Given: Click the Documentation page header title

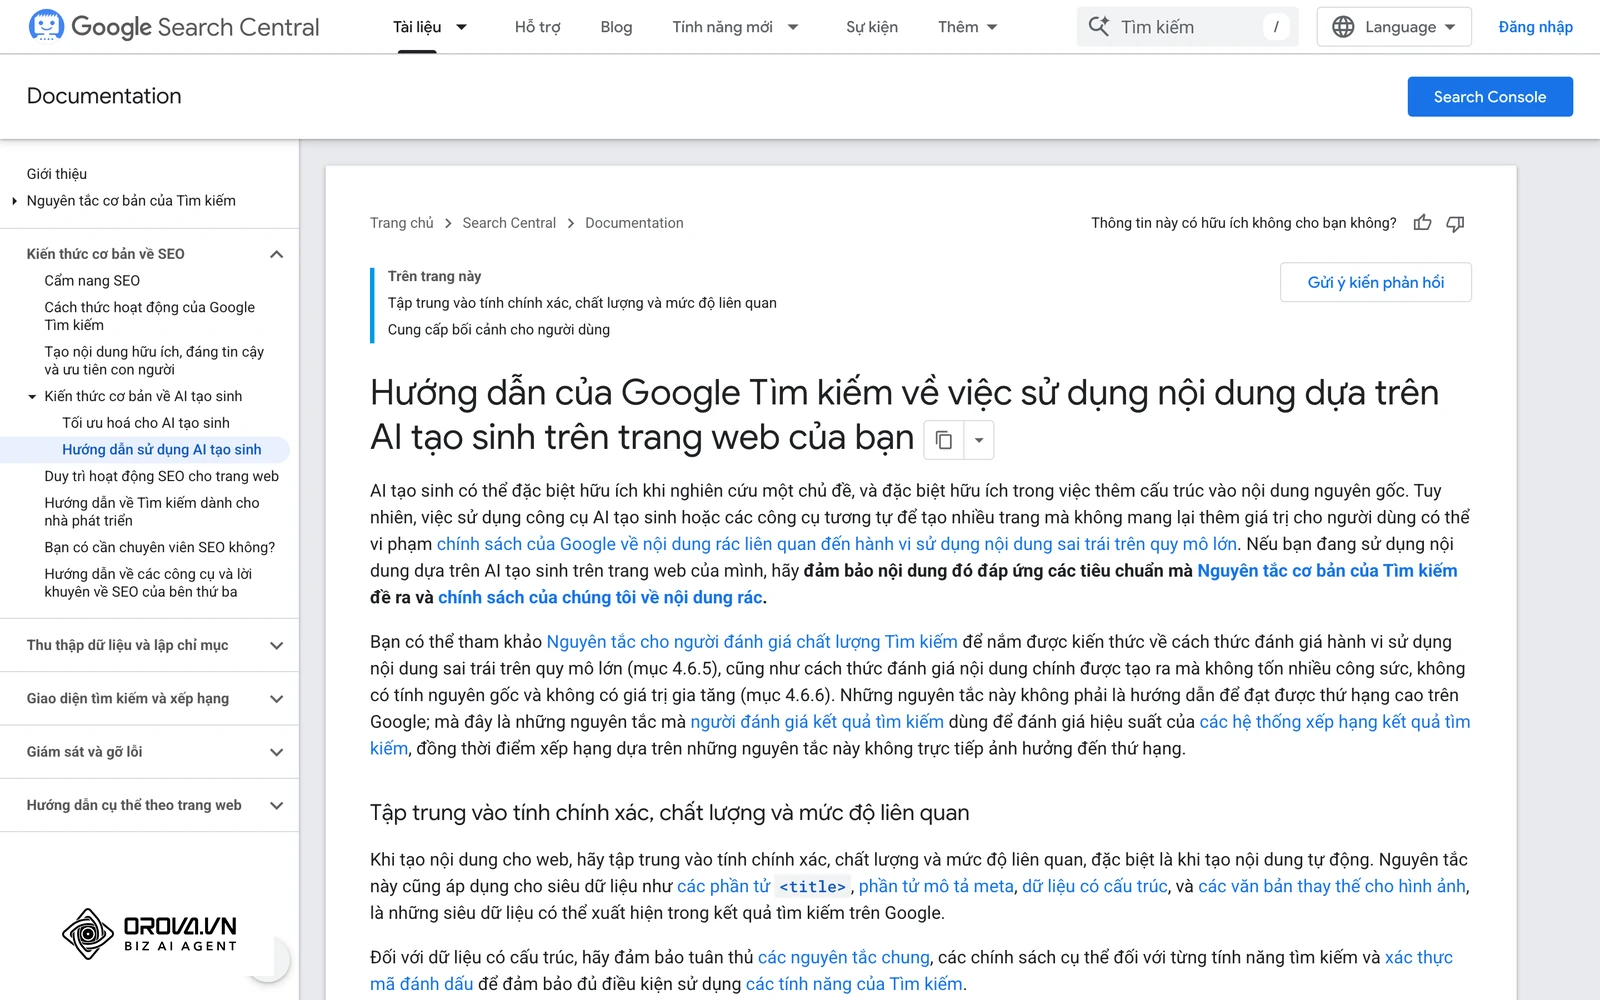Looking at the screenshot, I should coord(104,96).
